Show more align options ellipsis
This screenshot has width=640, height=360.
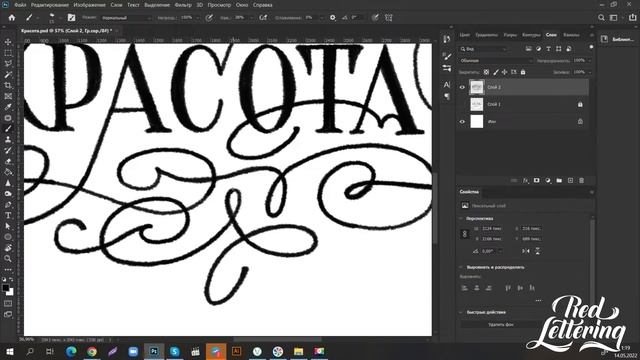click(538, 300)
